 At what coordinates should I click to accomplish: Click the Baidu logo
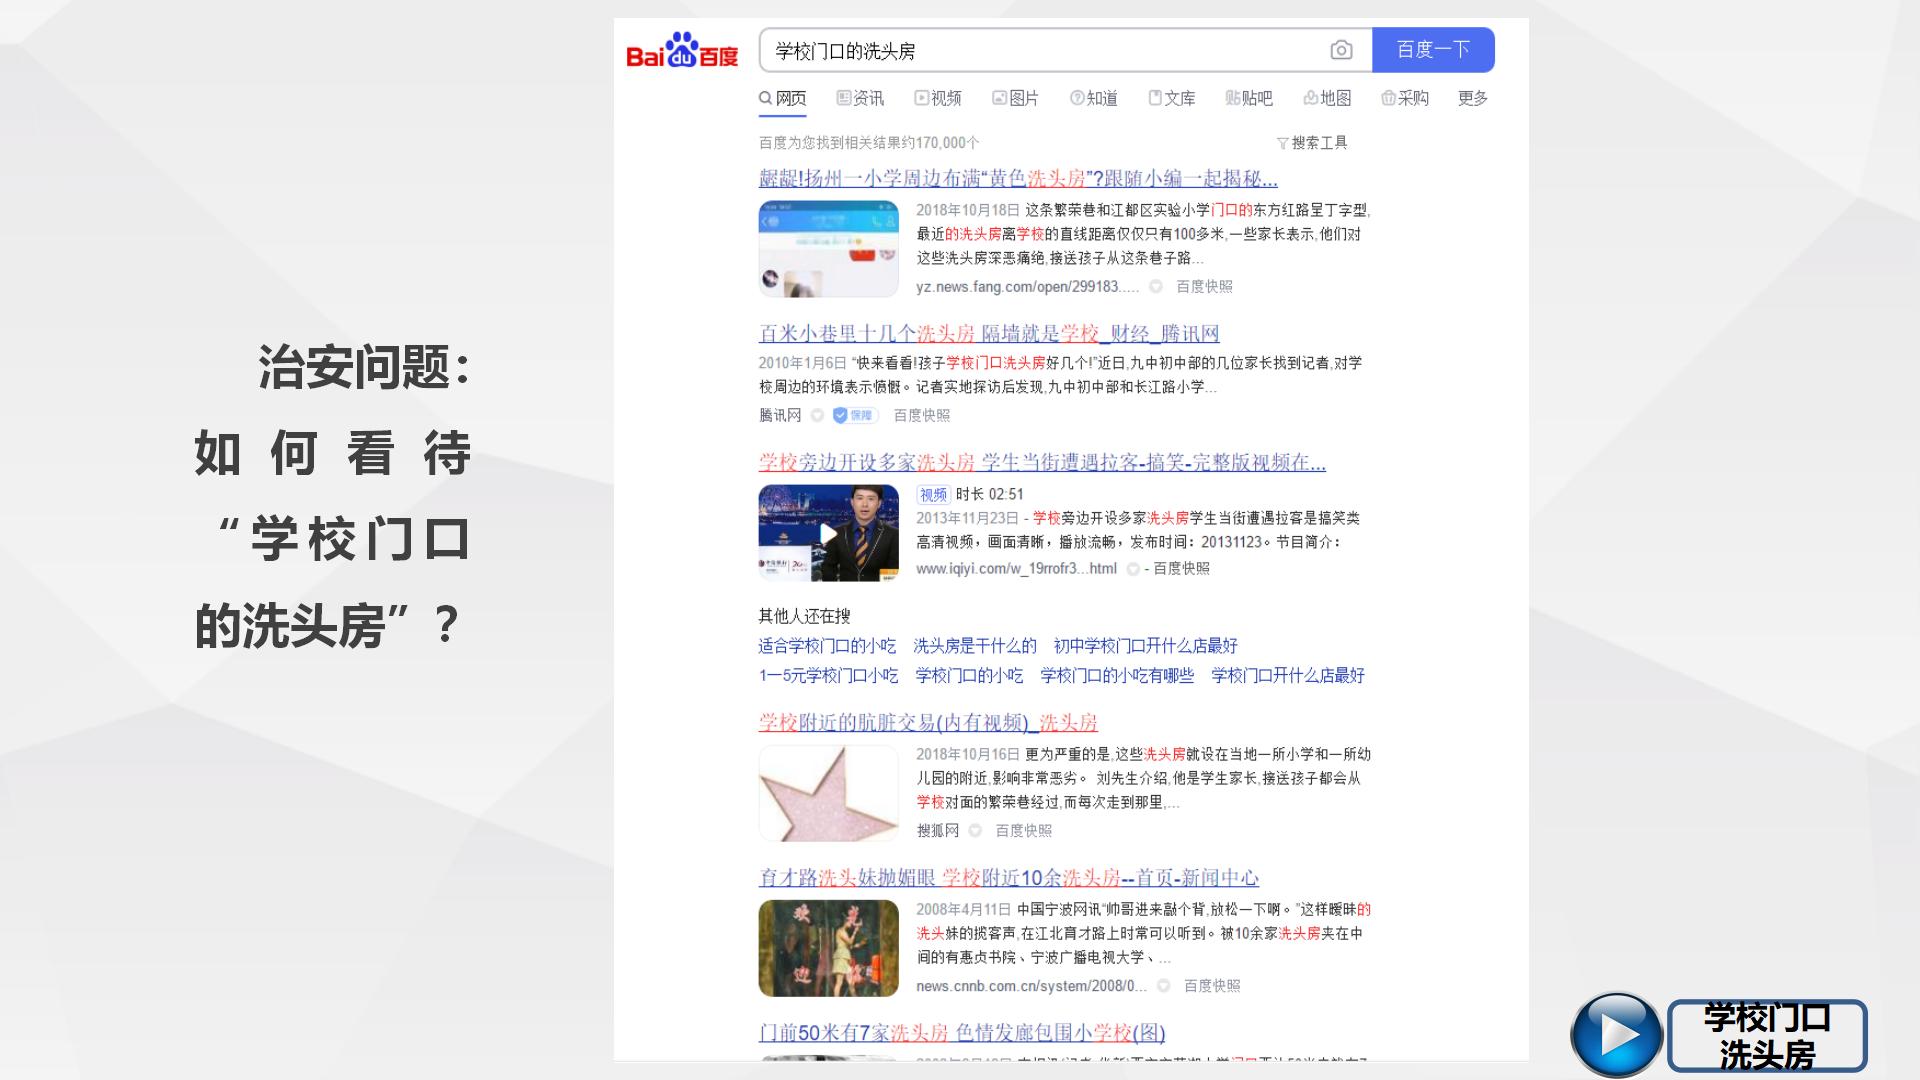(x=682, y=50)
